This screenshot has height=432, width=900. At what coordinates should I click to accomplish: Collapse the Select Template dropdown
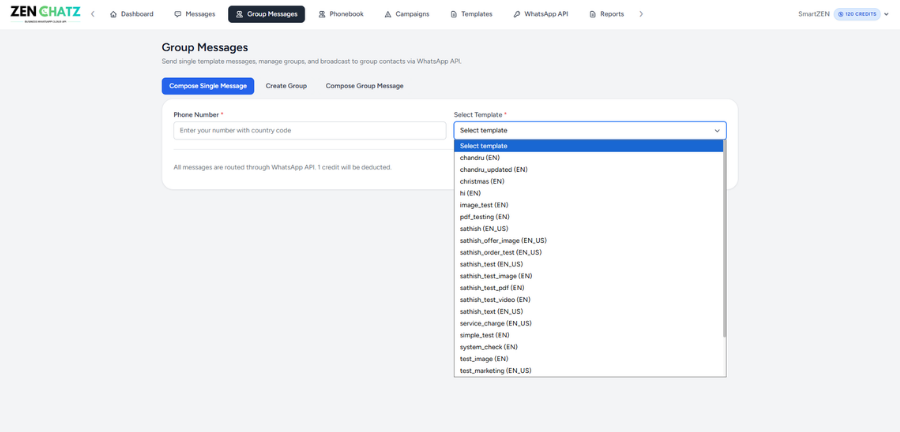point(590,130)
